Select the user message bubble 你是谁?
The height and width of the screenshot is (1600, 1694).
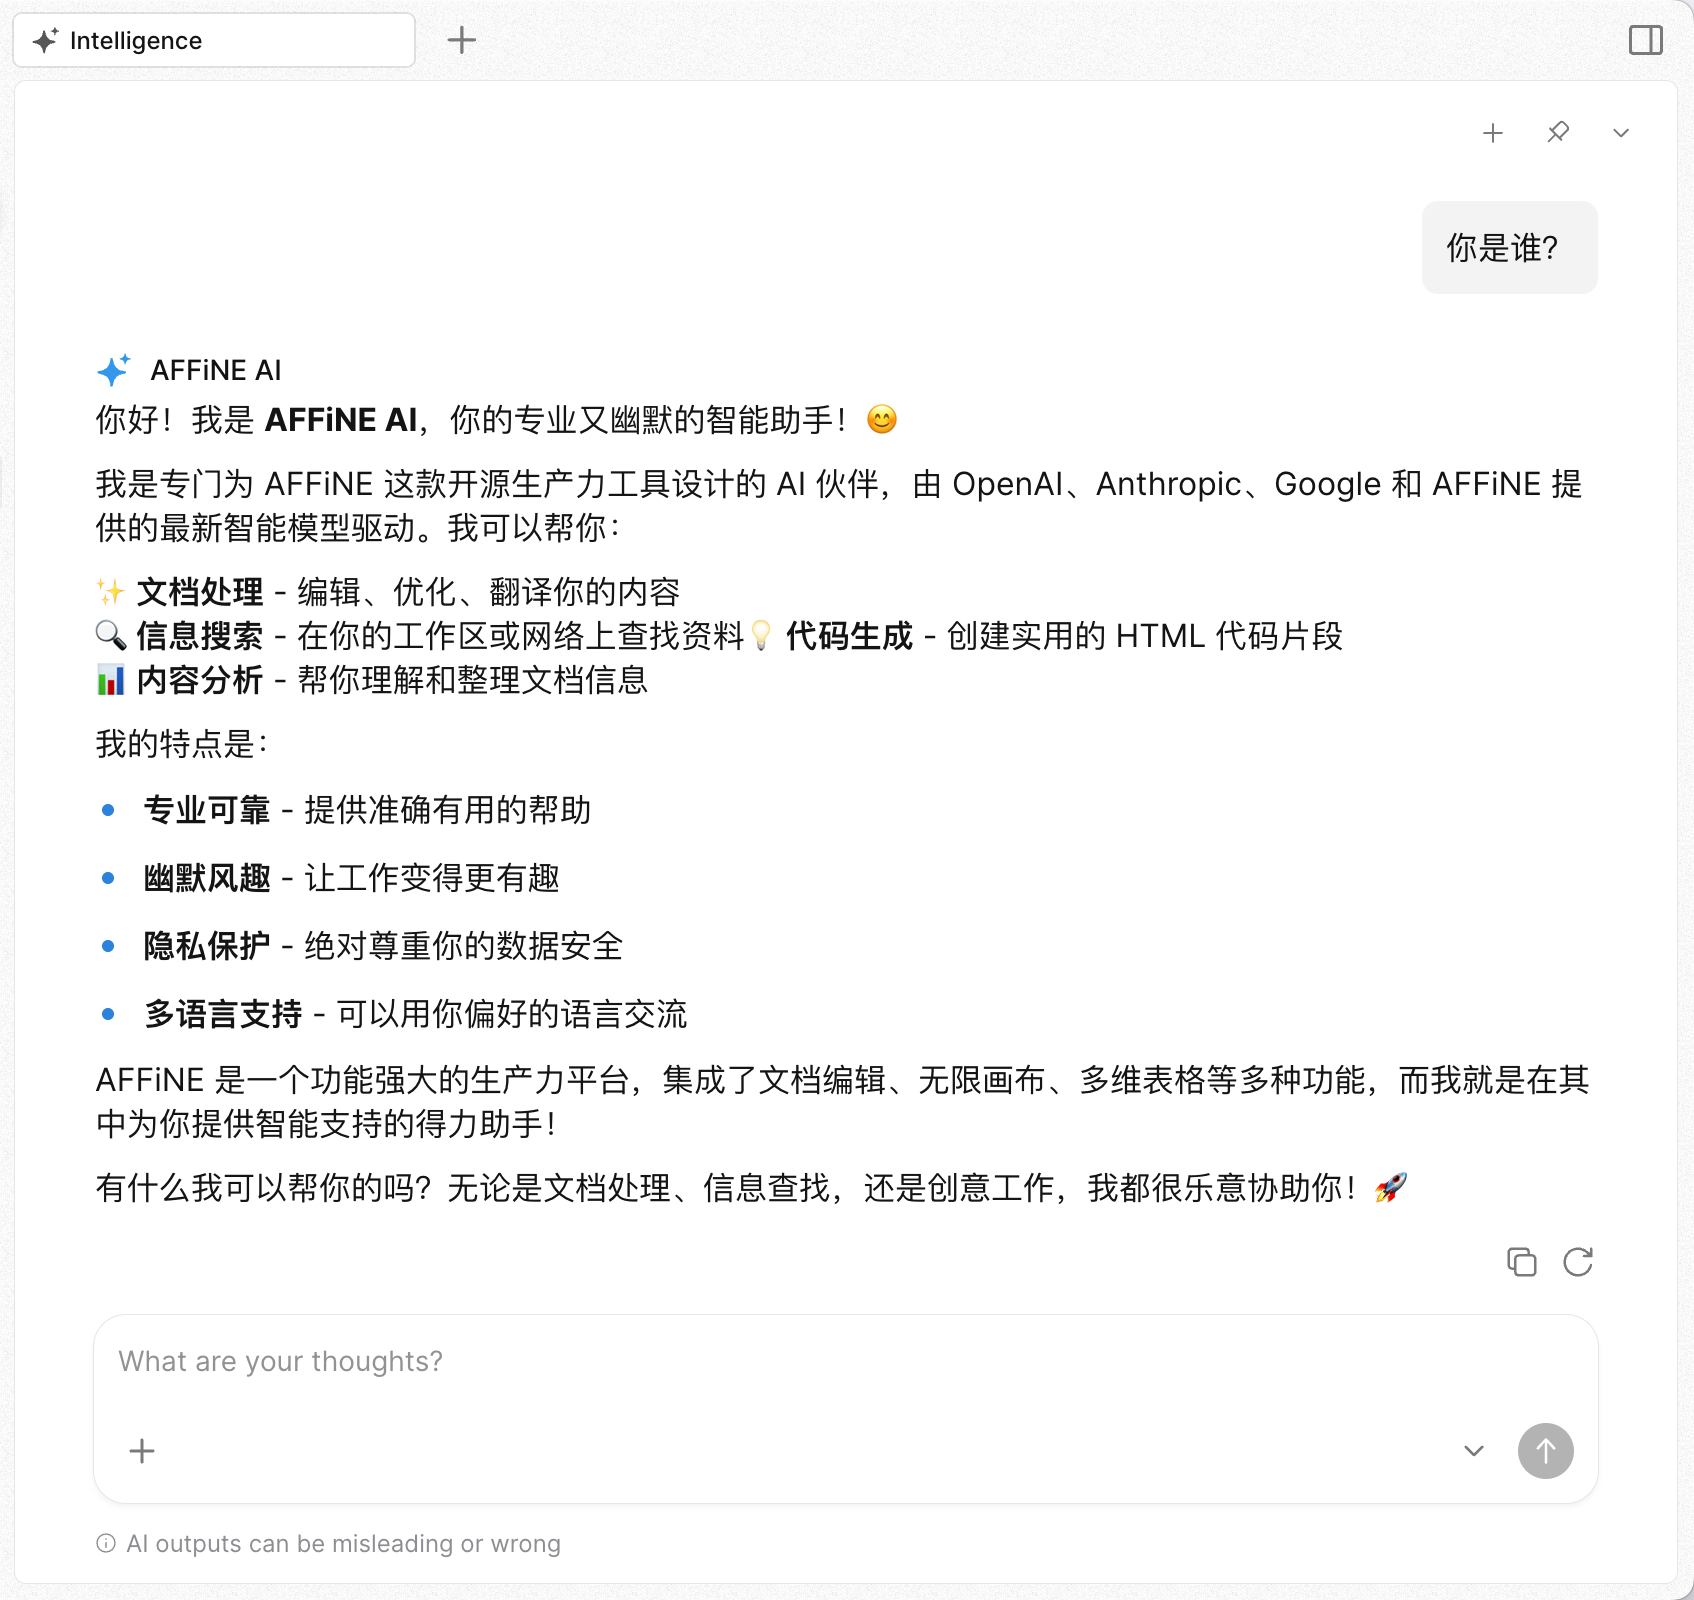tap(1508, 247)
